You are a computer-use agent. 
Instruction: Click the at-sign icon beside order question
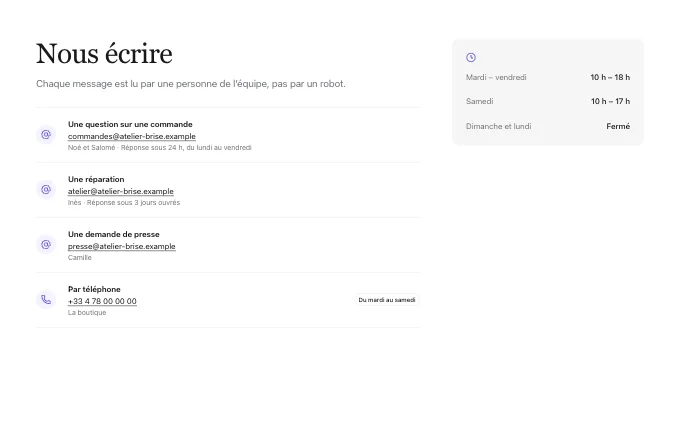[46, 135]
